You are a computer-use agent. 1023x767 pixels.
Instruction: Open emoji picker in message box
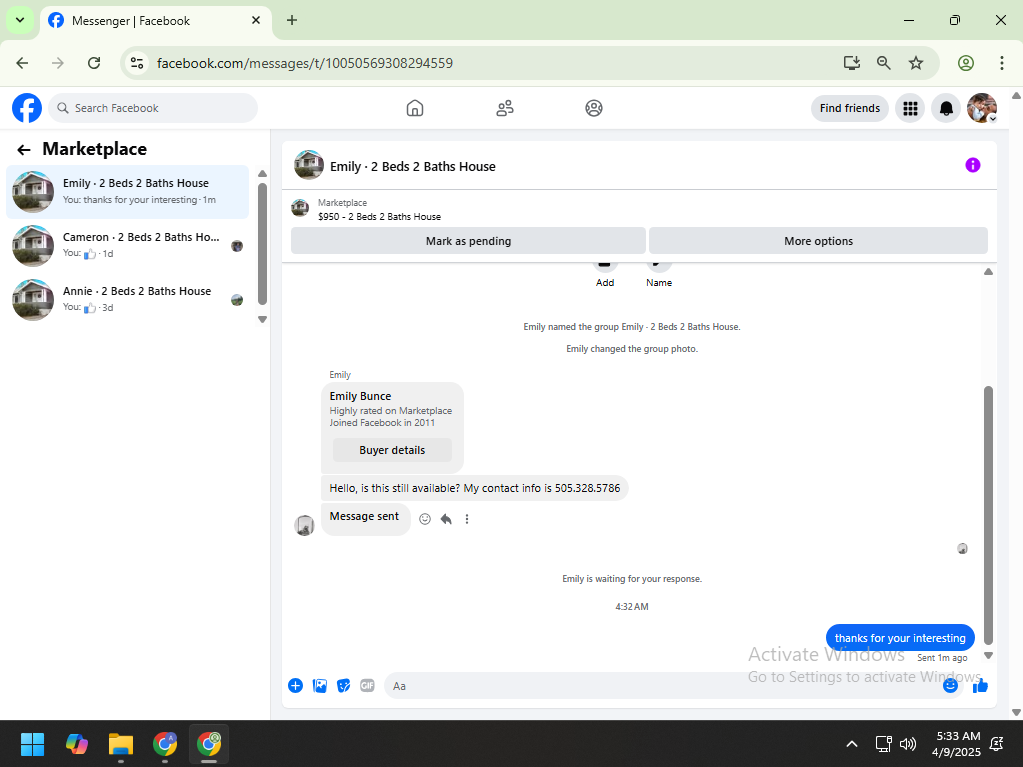coord(951,685)
